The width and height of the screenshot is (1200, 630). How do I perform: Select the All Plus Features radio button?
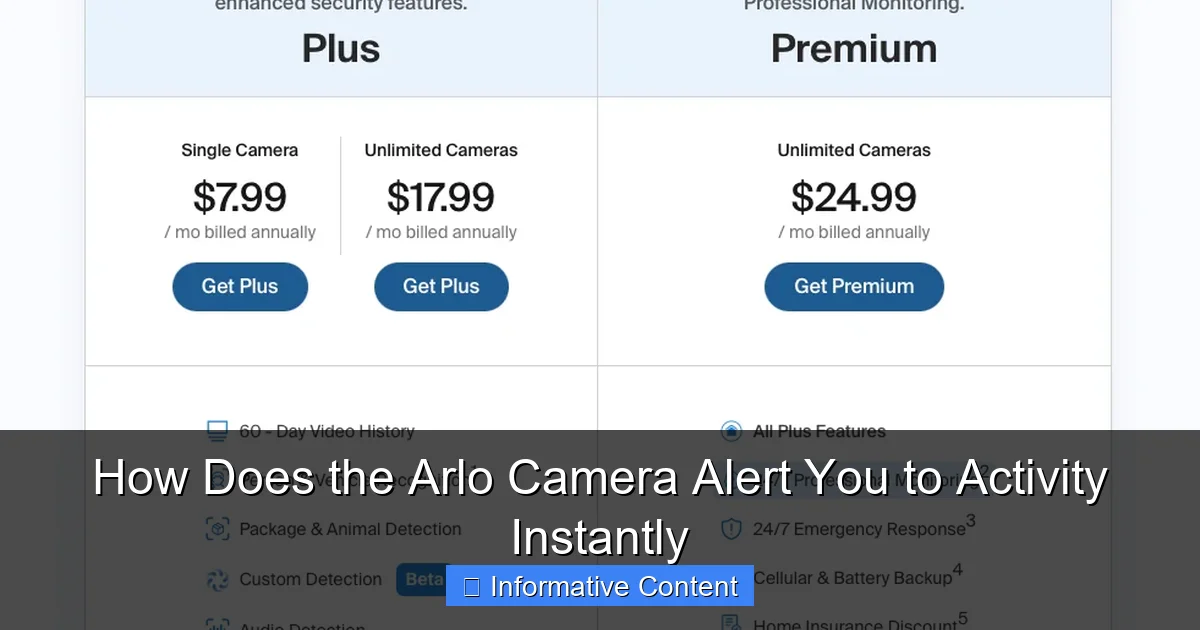point(731,430)
